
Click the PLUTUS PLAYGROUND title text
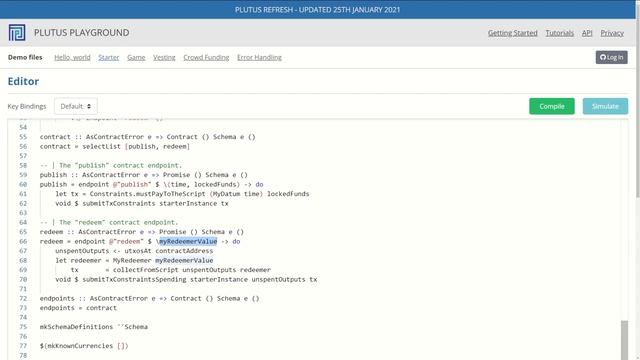[x=82, y=33]
